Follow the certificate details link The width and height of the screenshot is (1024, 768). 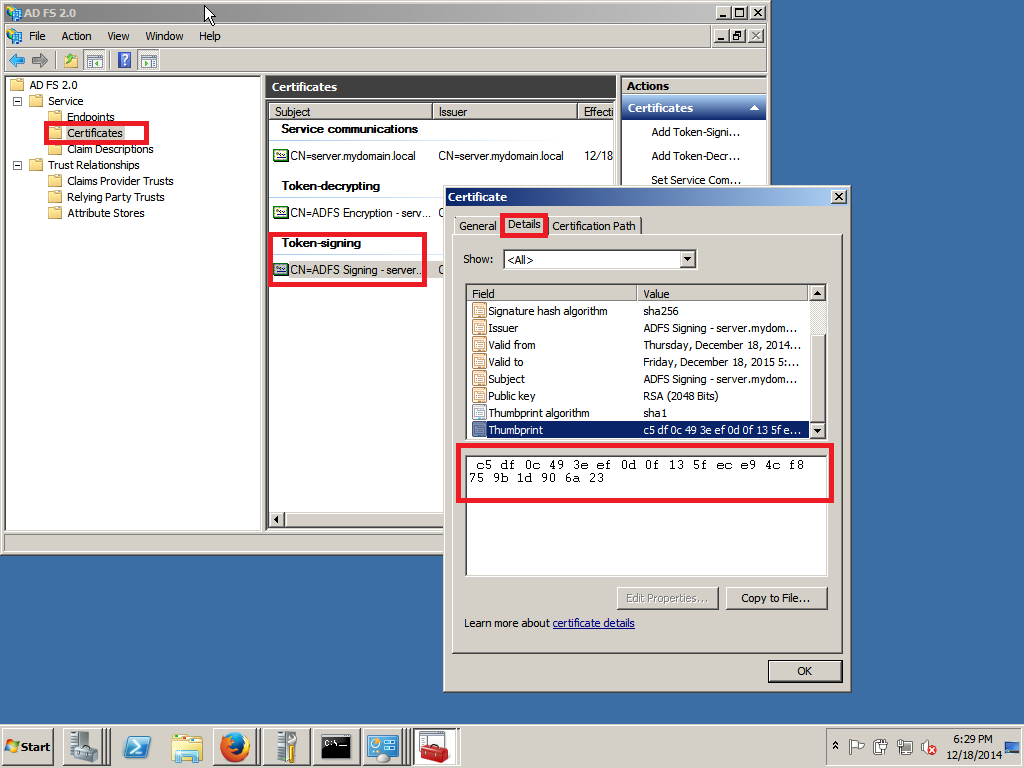(x=594, y=623)
